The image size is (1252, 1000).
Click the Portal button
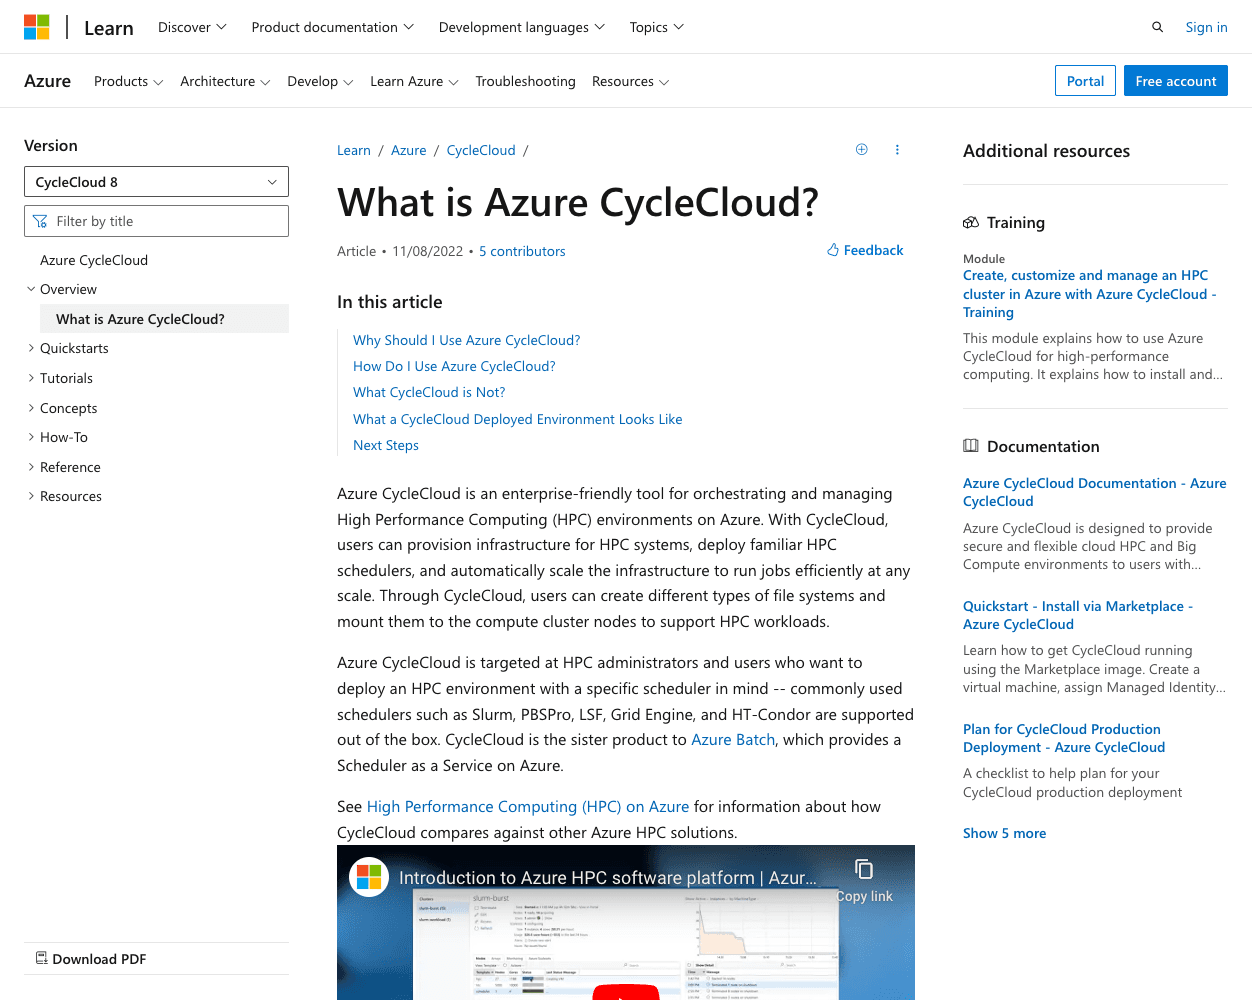tap(1085, 81)
